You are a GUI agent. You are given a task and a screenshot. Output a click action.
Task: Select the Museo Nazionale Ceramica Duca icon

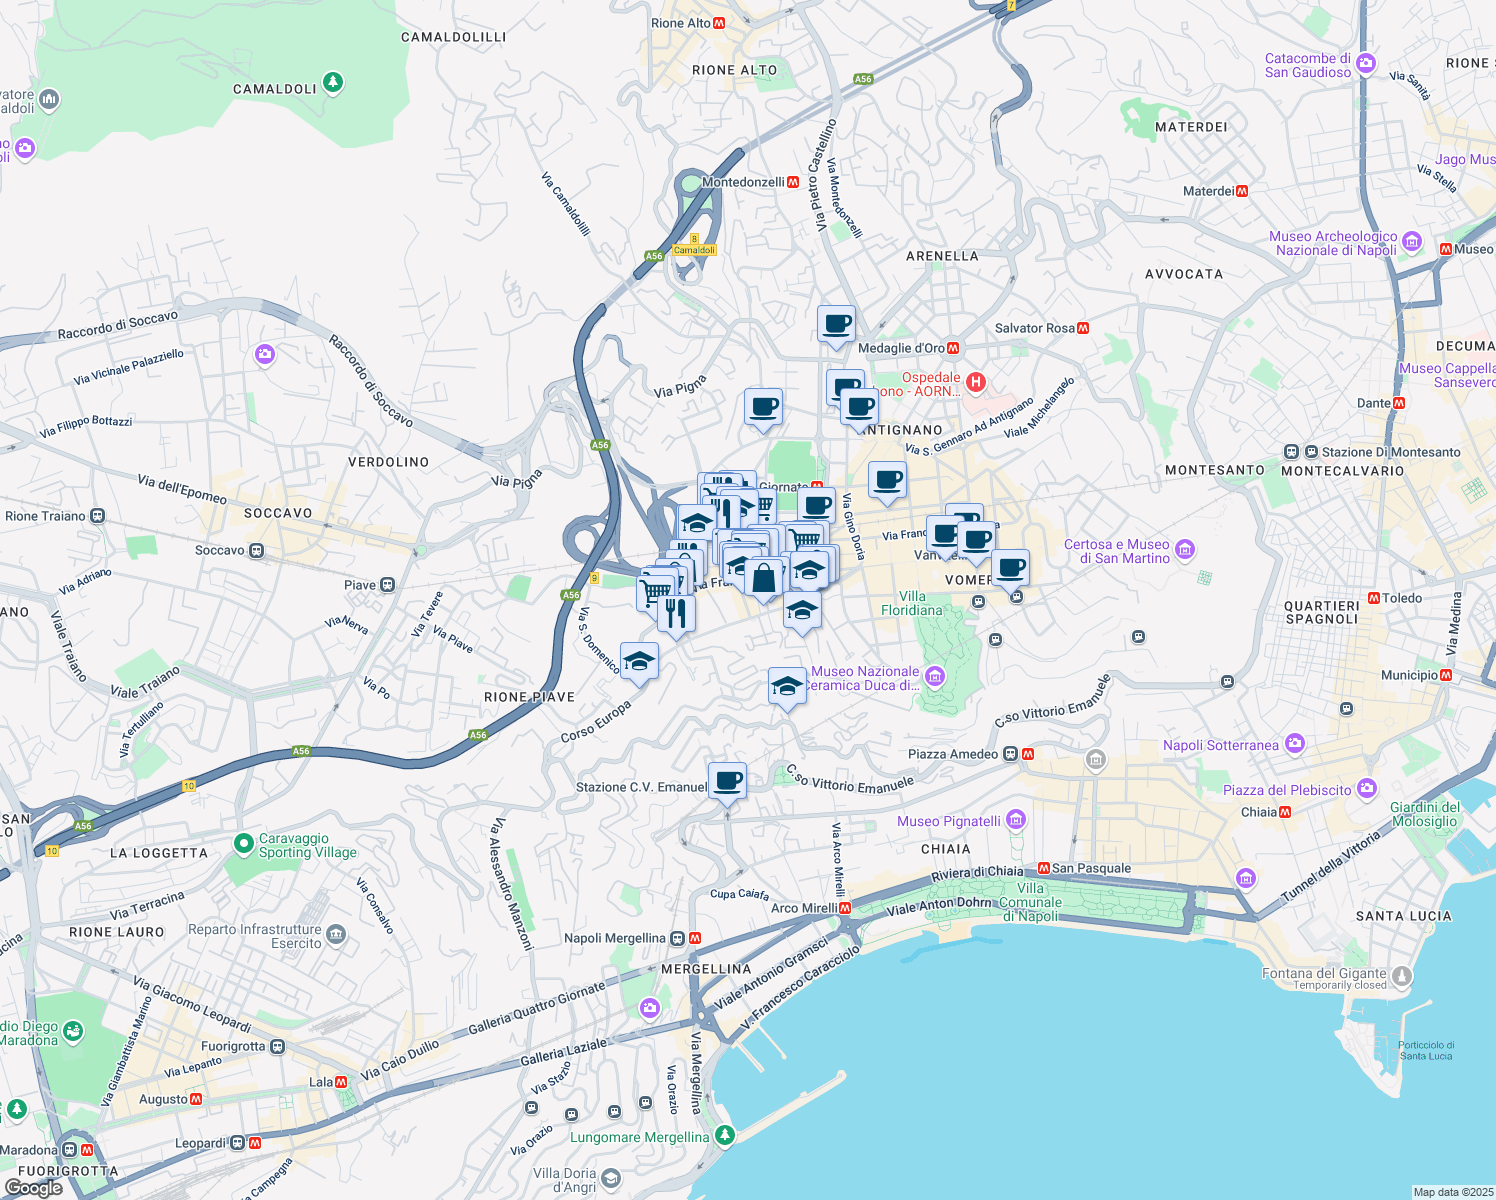935,677
